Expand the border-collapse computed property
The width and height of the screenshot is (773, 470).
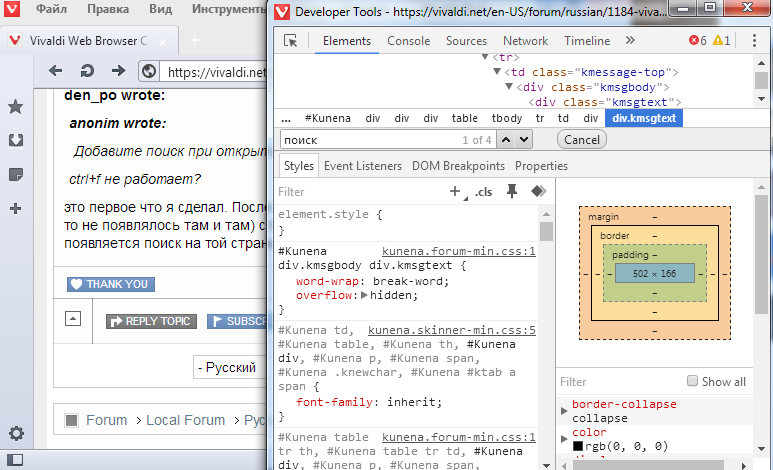(x=564, y=410)
